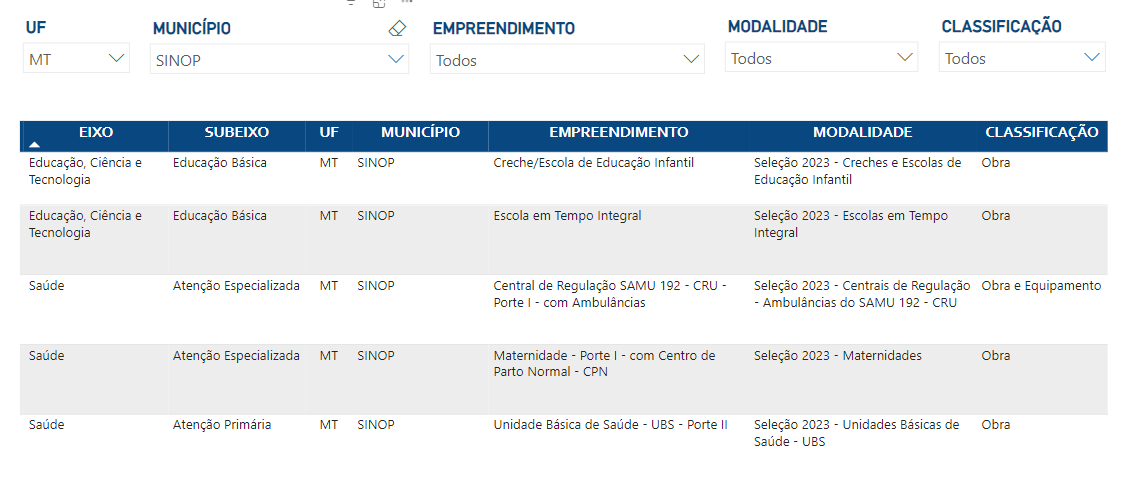Select the Creche/Escola de Educação Infantil cell
This screenshot has height=490, width=1140.
[593, 163]
